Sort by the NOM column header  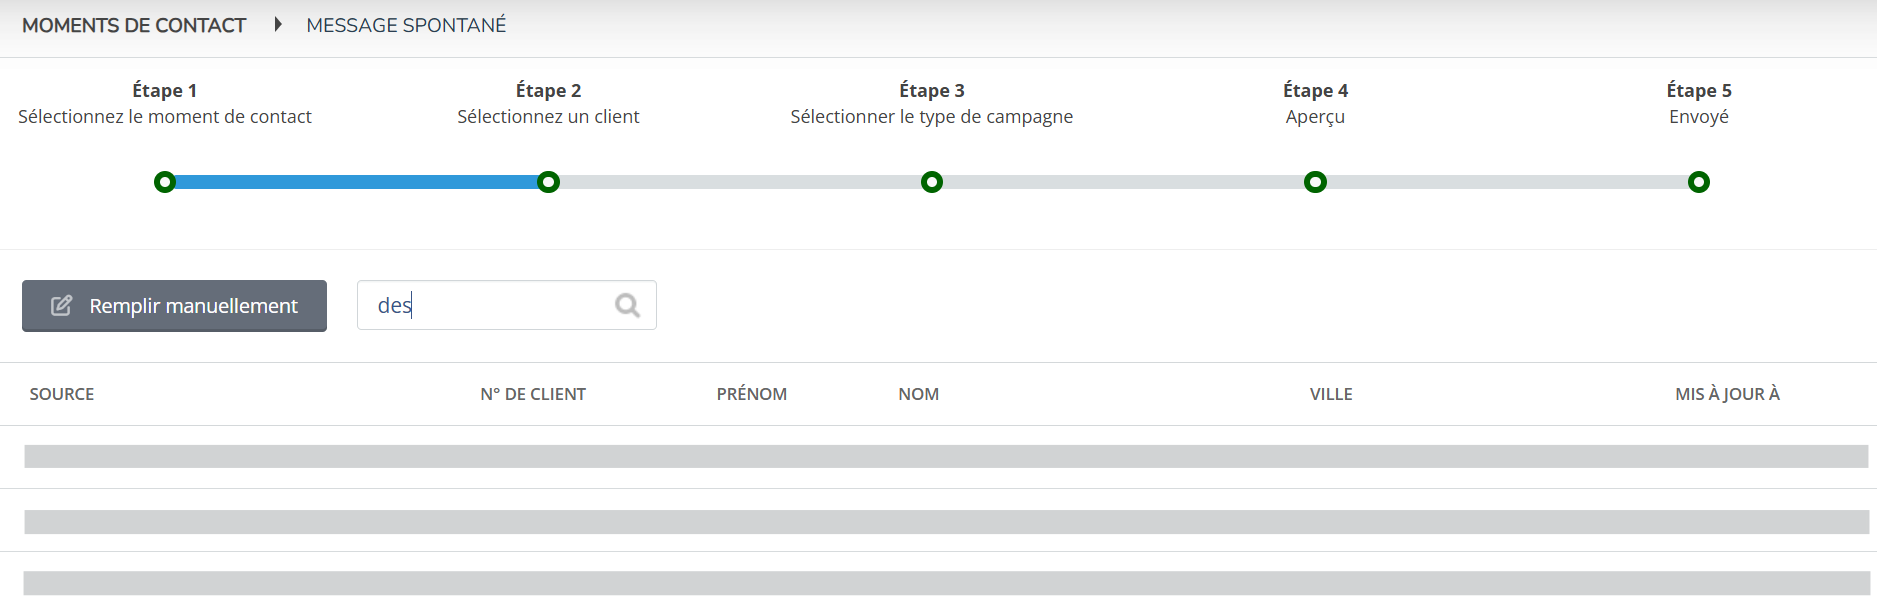point(918,394)
